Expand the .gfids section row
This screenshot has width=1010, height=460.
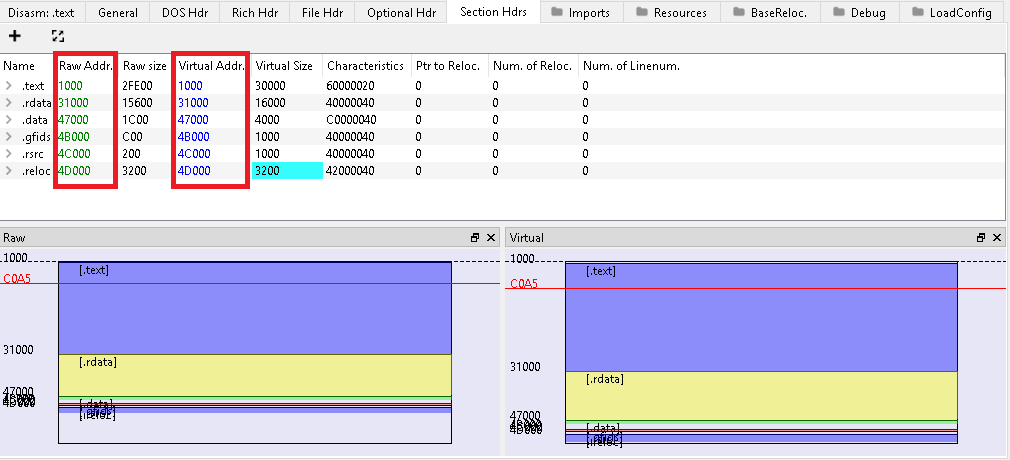tap(9, 137)
